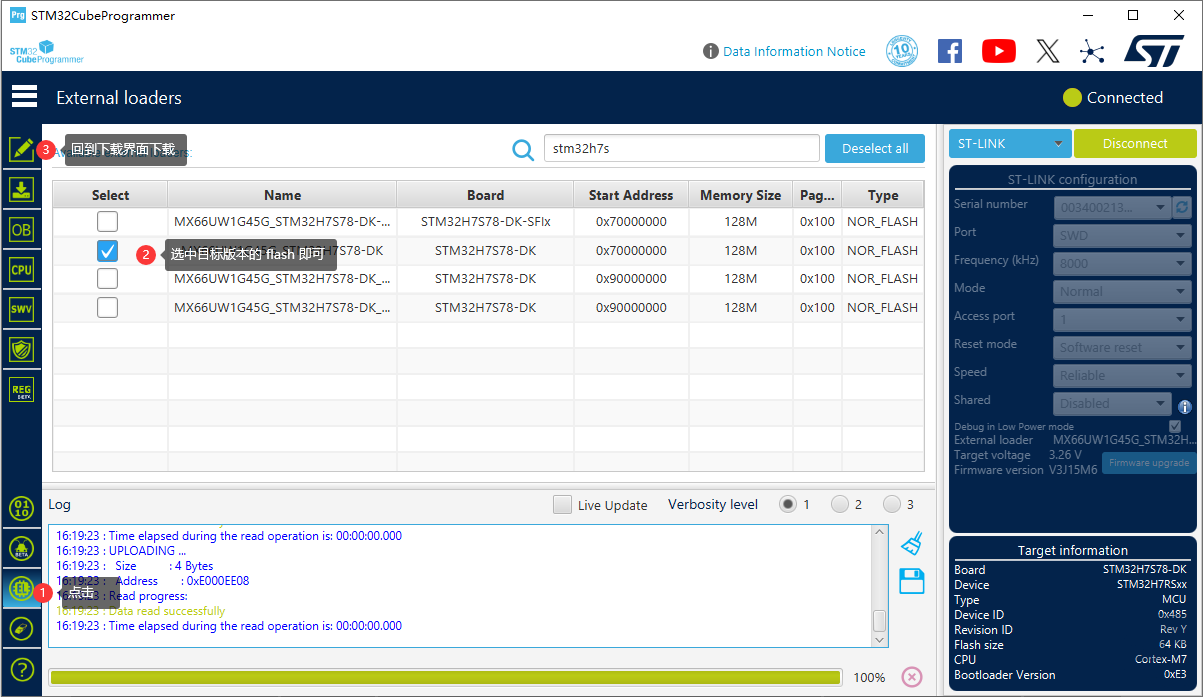Viewport: 1203px width, 697px height.
Task: Click the magnifier search icon
Action: [x=523, y=149]
